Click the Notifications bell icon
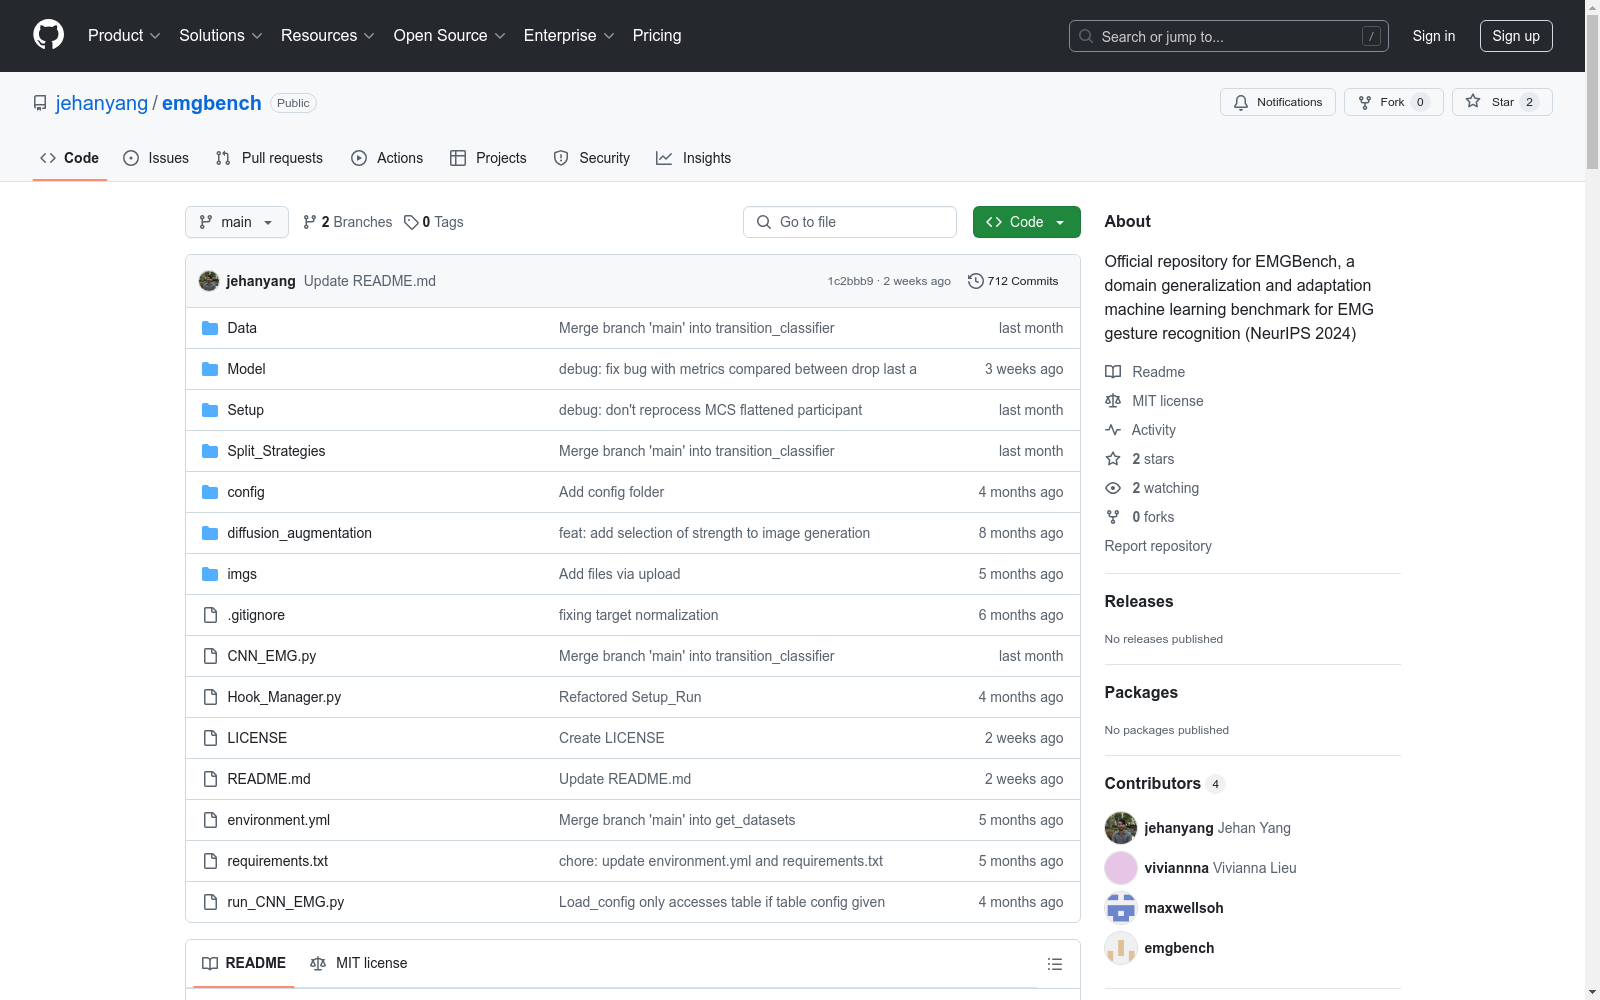The width and height of the screenshot is (1600, 1000). (1241, 102)
